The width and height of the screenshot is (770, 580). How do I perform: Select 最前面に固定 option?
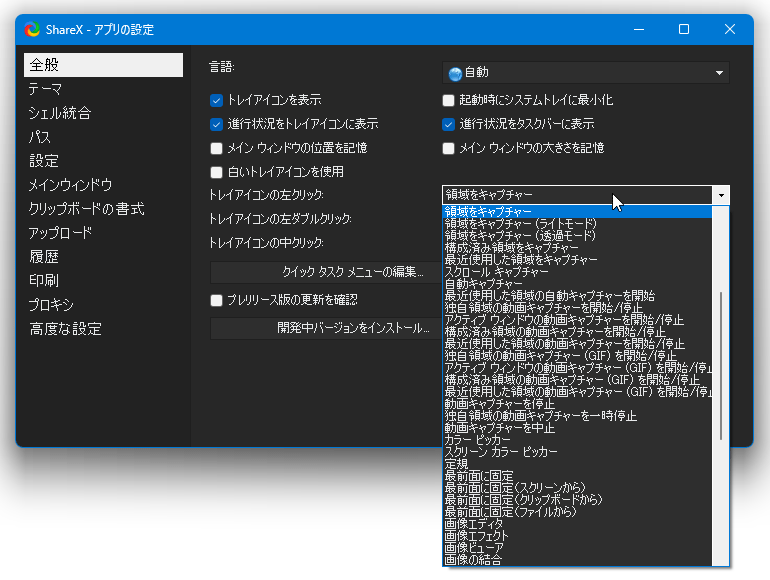point(577,476)
